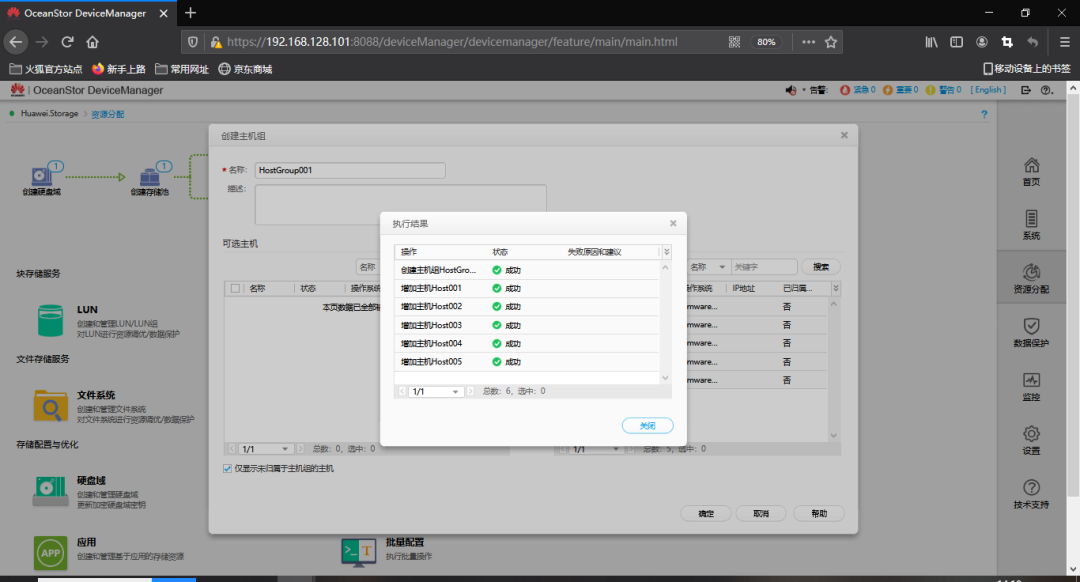The width and height of the screenshot is (1080, 582).
Task: Close the 执行结果 dialog with X
Action: pyautogui.click(x=673, y=223)
